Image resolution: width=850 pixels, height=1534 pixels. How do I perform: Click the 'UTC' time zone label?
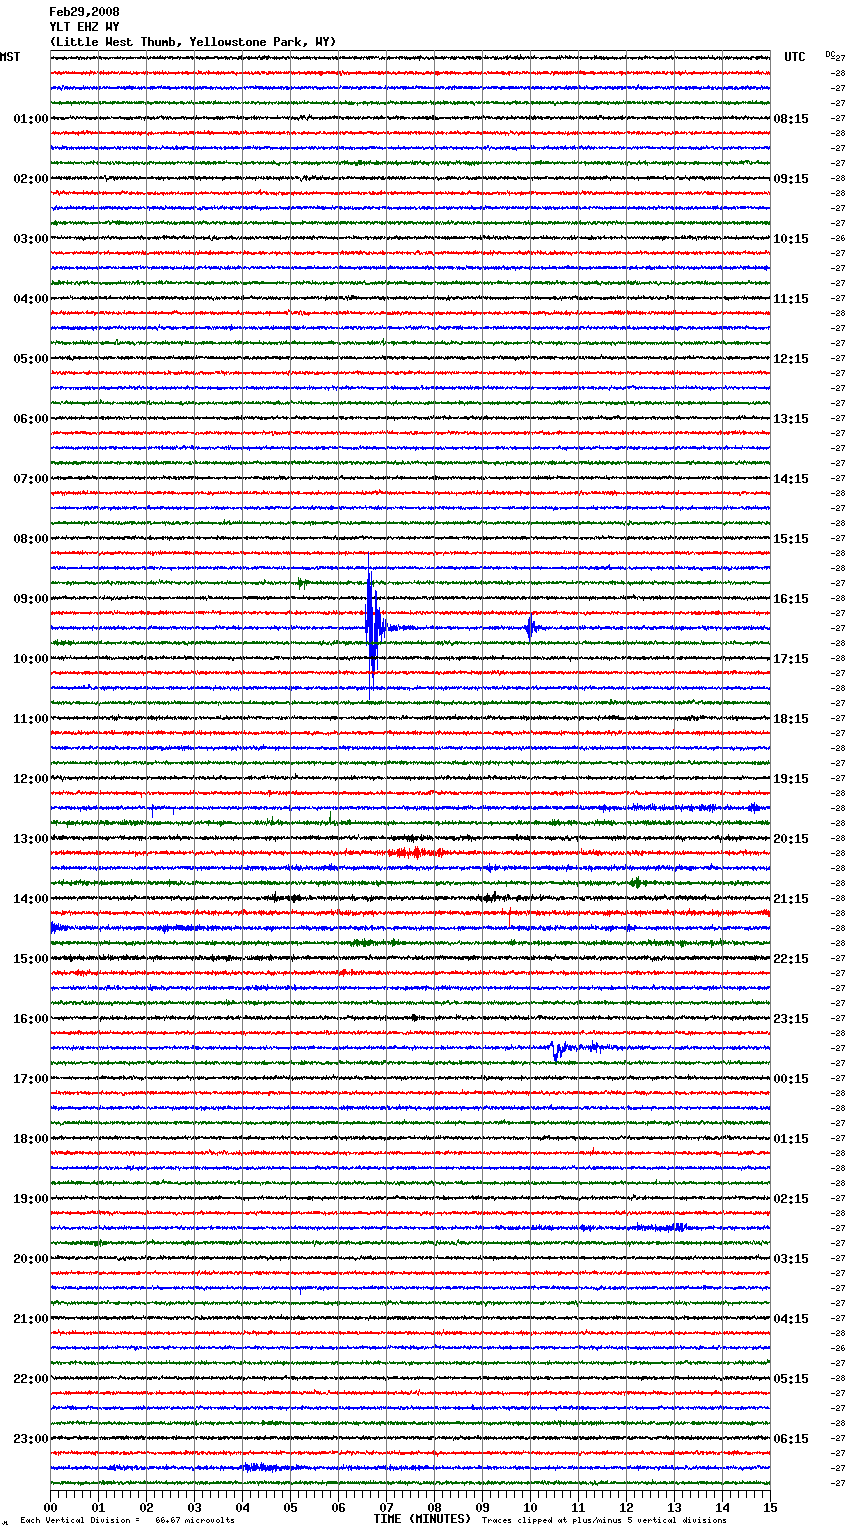pos(795,57)
